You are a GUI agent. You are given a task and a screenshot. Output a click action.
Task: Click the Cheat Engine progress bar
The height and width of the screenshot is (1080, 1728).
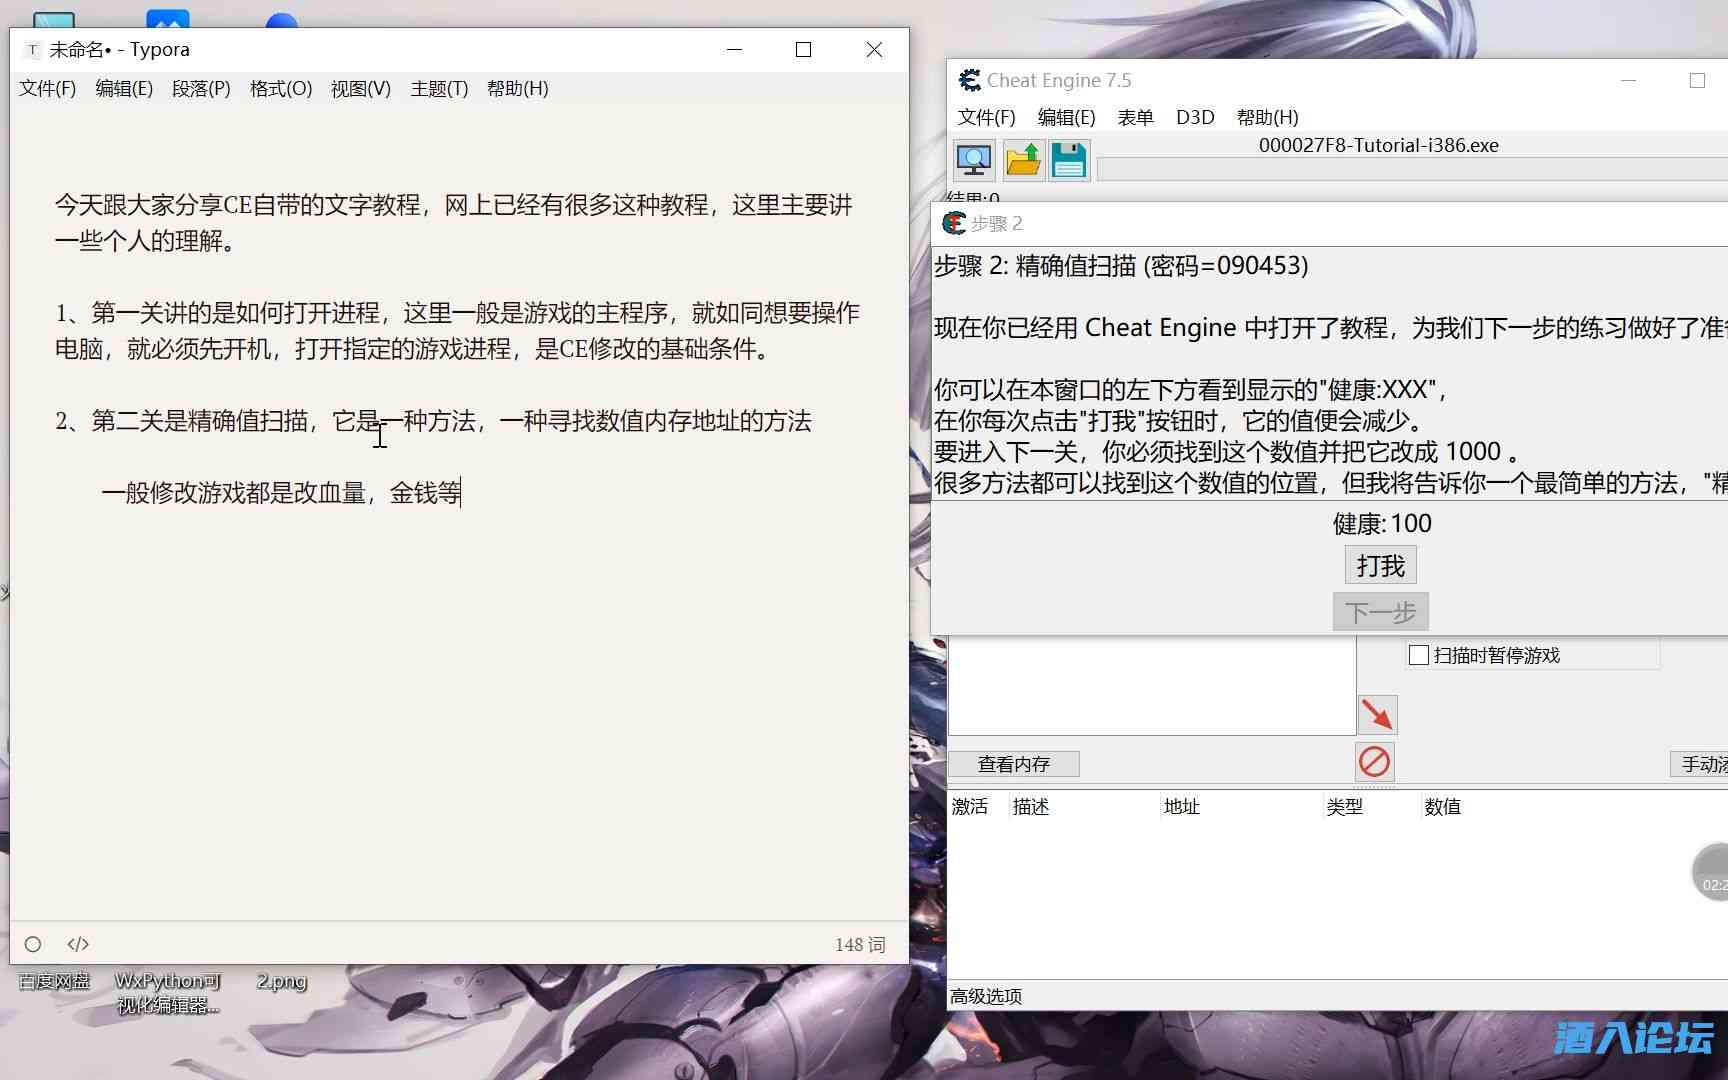point(1410,170)
